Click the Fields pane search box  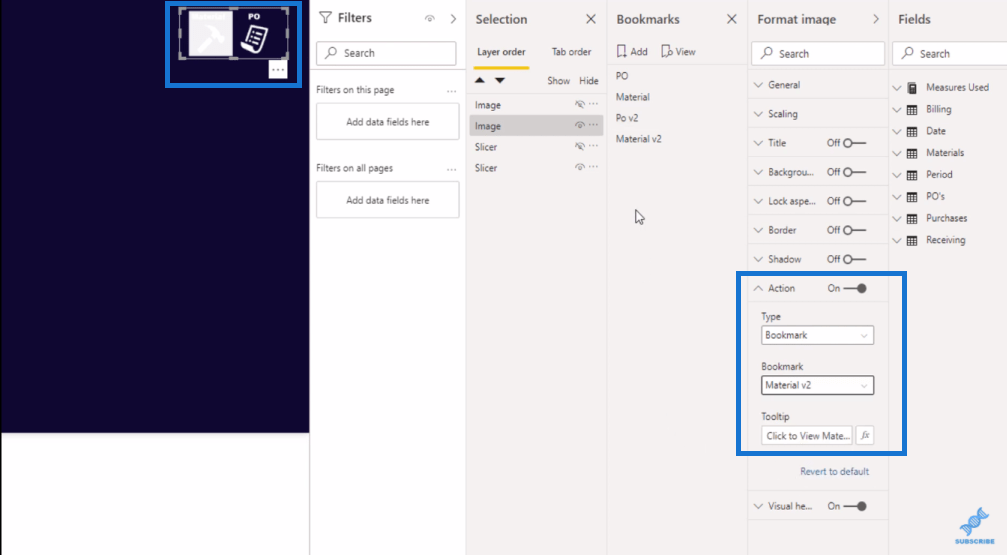point(949,54)
